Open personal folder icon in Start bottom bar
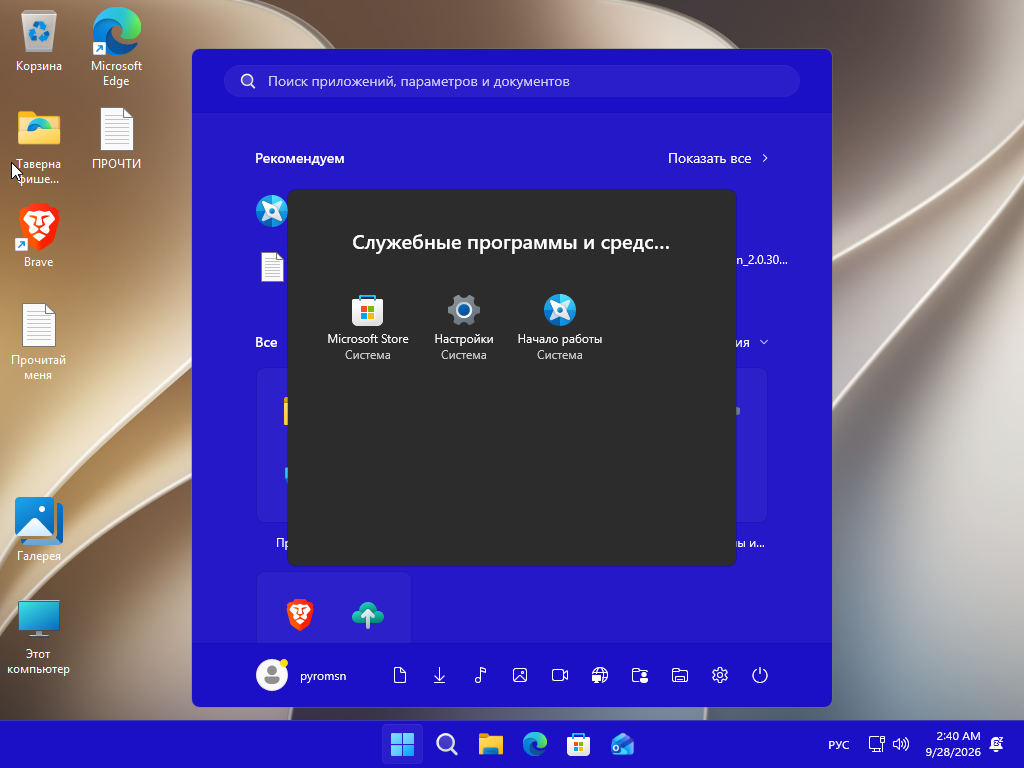Viewport: 1024px width, 768px height. click(x=640, y=675)
